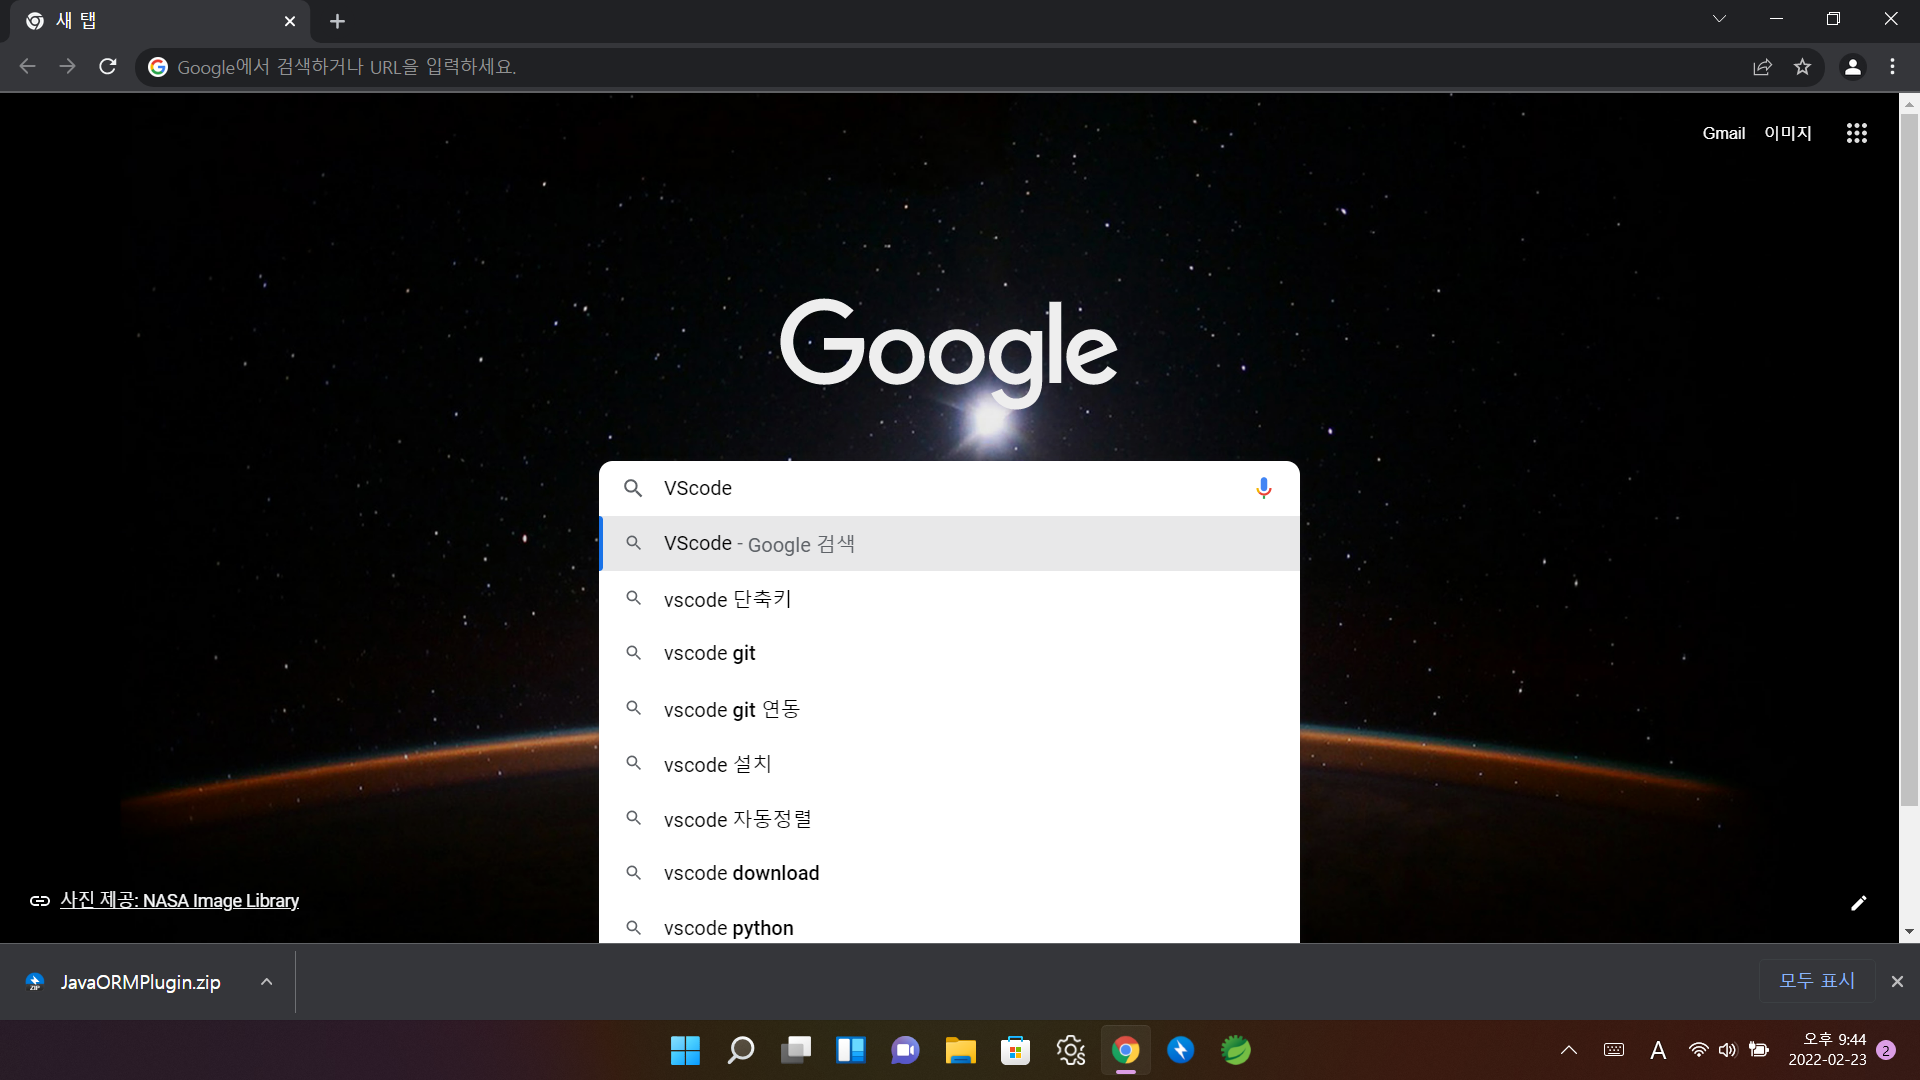Open a new tab with plus button
The image size is (1920, 1080).
point(337,21)
